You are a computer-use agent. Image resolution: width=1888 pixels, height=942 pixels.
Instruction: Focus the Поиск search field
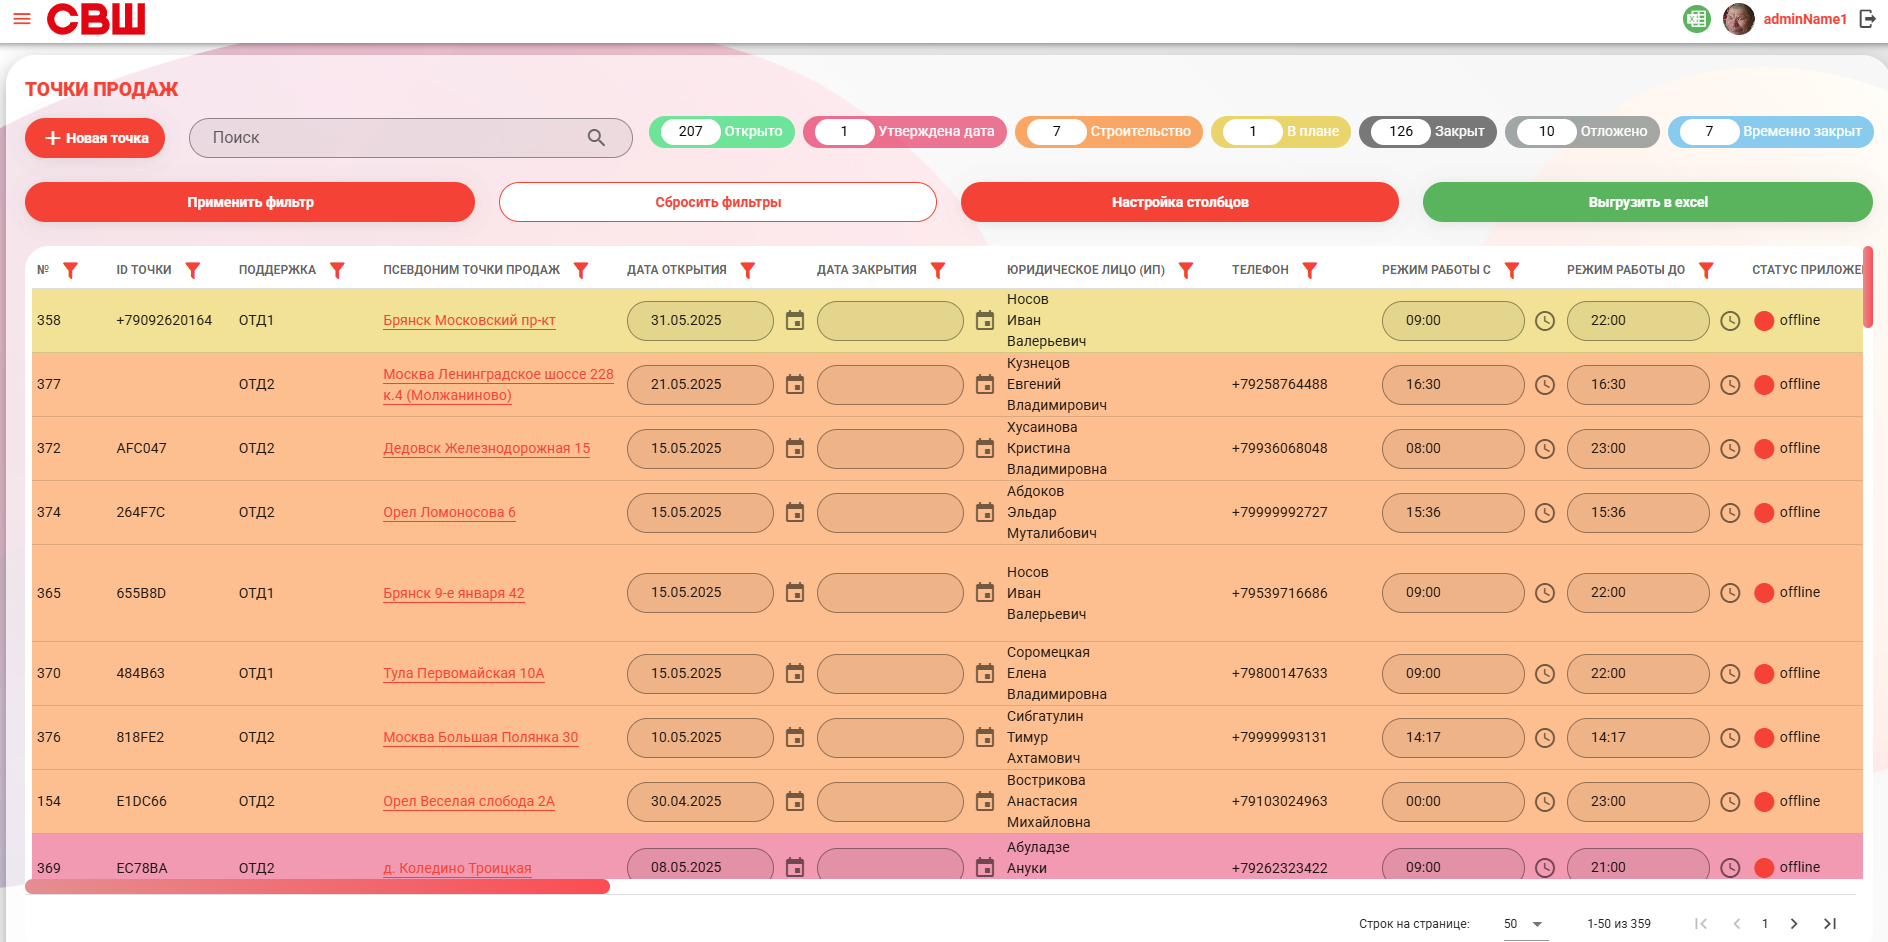395,138
